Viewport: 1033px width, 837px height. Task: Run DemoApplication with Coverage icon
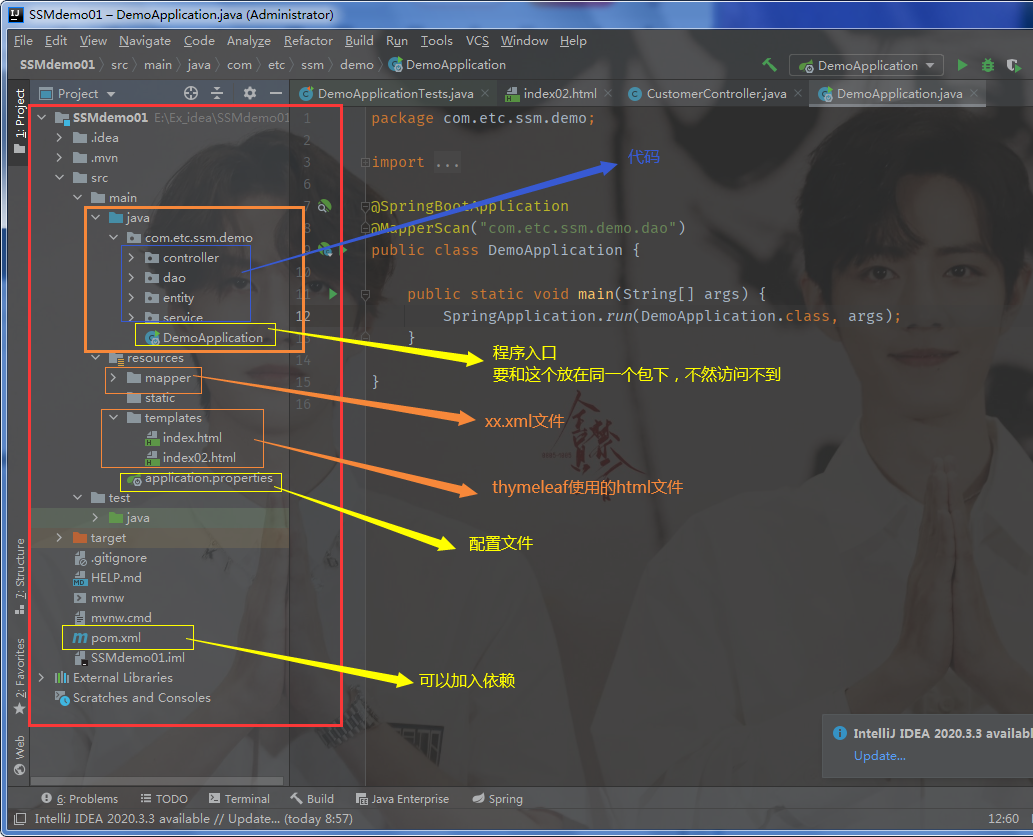click(x=1013, y=64)
